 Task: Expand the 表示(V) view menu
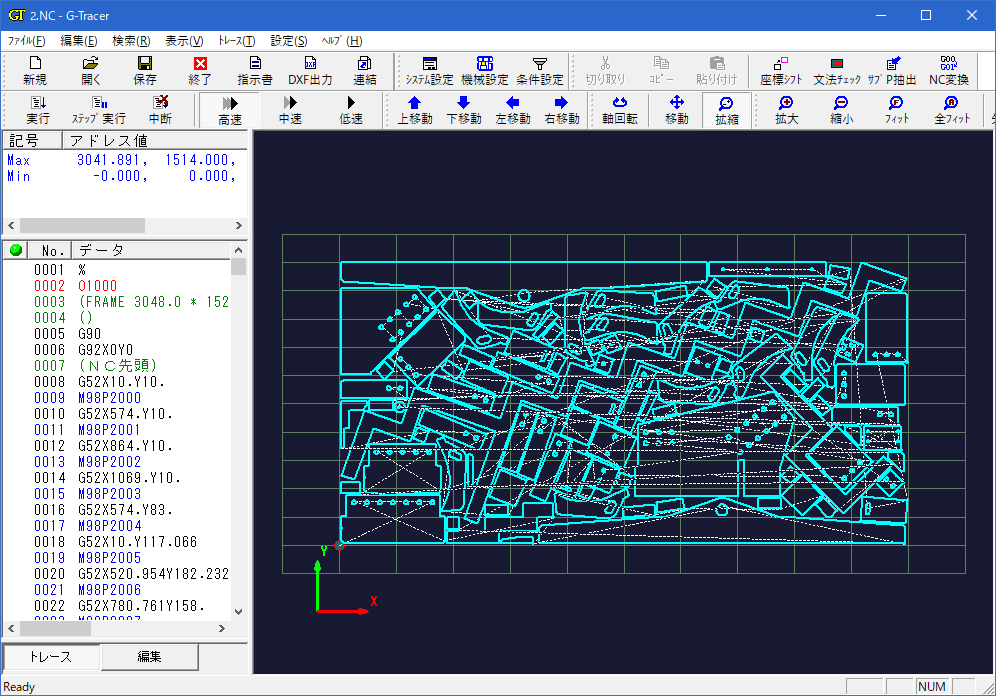point(184,41)
